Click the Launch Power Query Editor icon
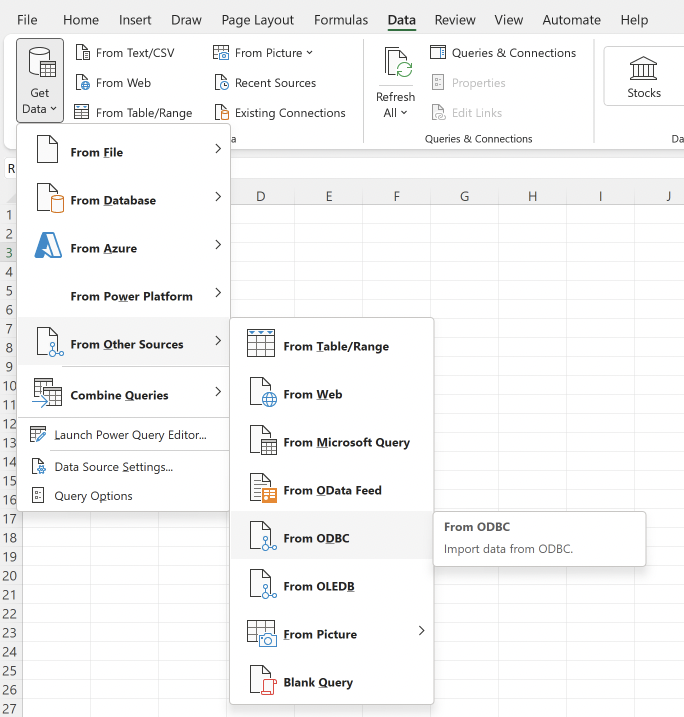Viewport: 684px width, 717px height. pos(38,434)
